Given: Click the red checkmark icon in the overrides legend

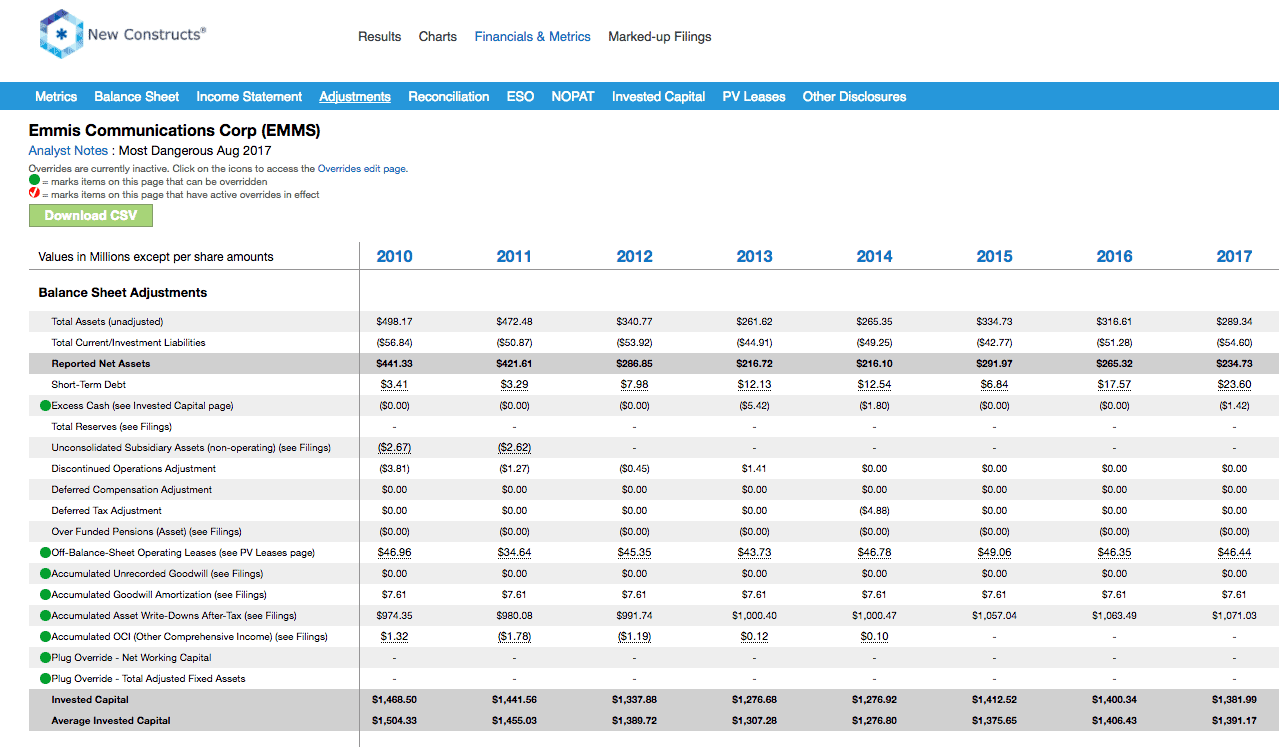Looking at the screenshot, I should click(x=34, y=194).
